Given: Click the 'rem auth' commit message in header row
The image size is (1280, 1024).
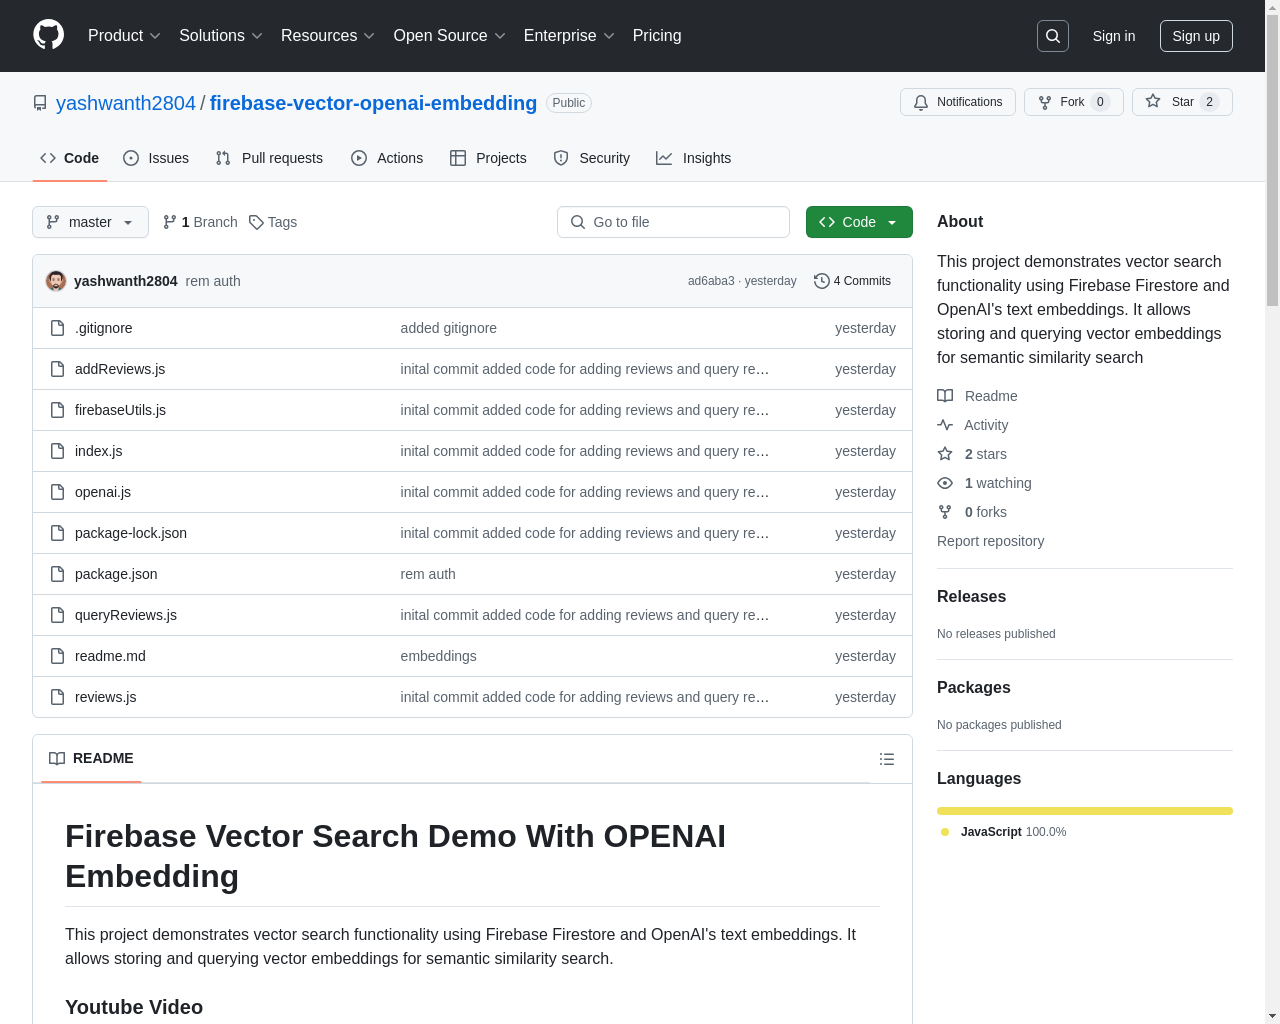Looking at the screenshot, I should (213, 281).
